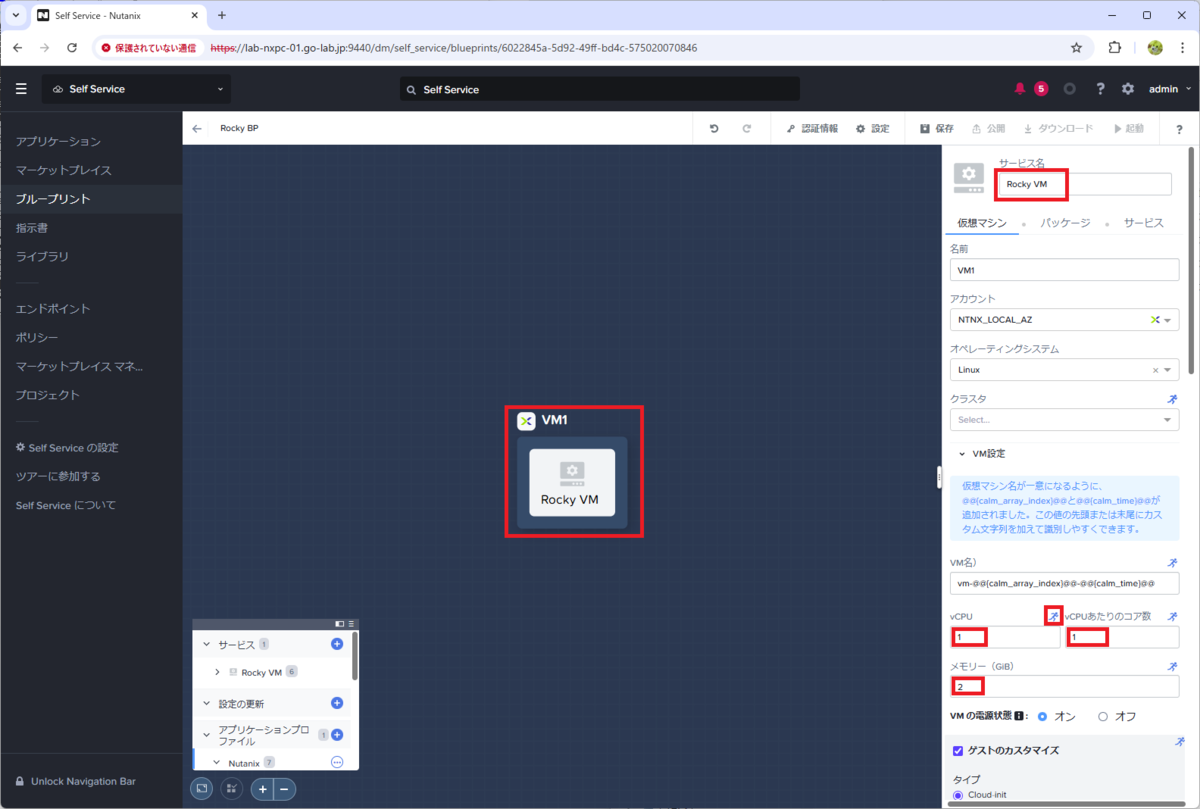Open the settings gear in top header
Image resolution: width=1200 pixels, height=809 pixels.
(1128, 89)
